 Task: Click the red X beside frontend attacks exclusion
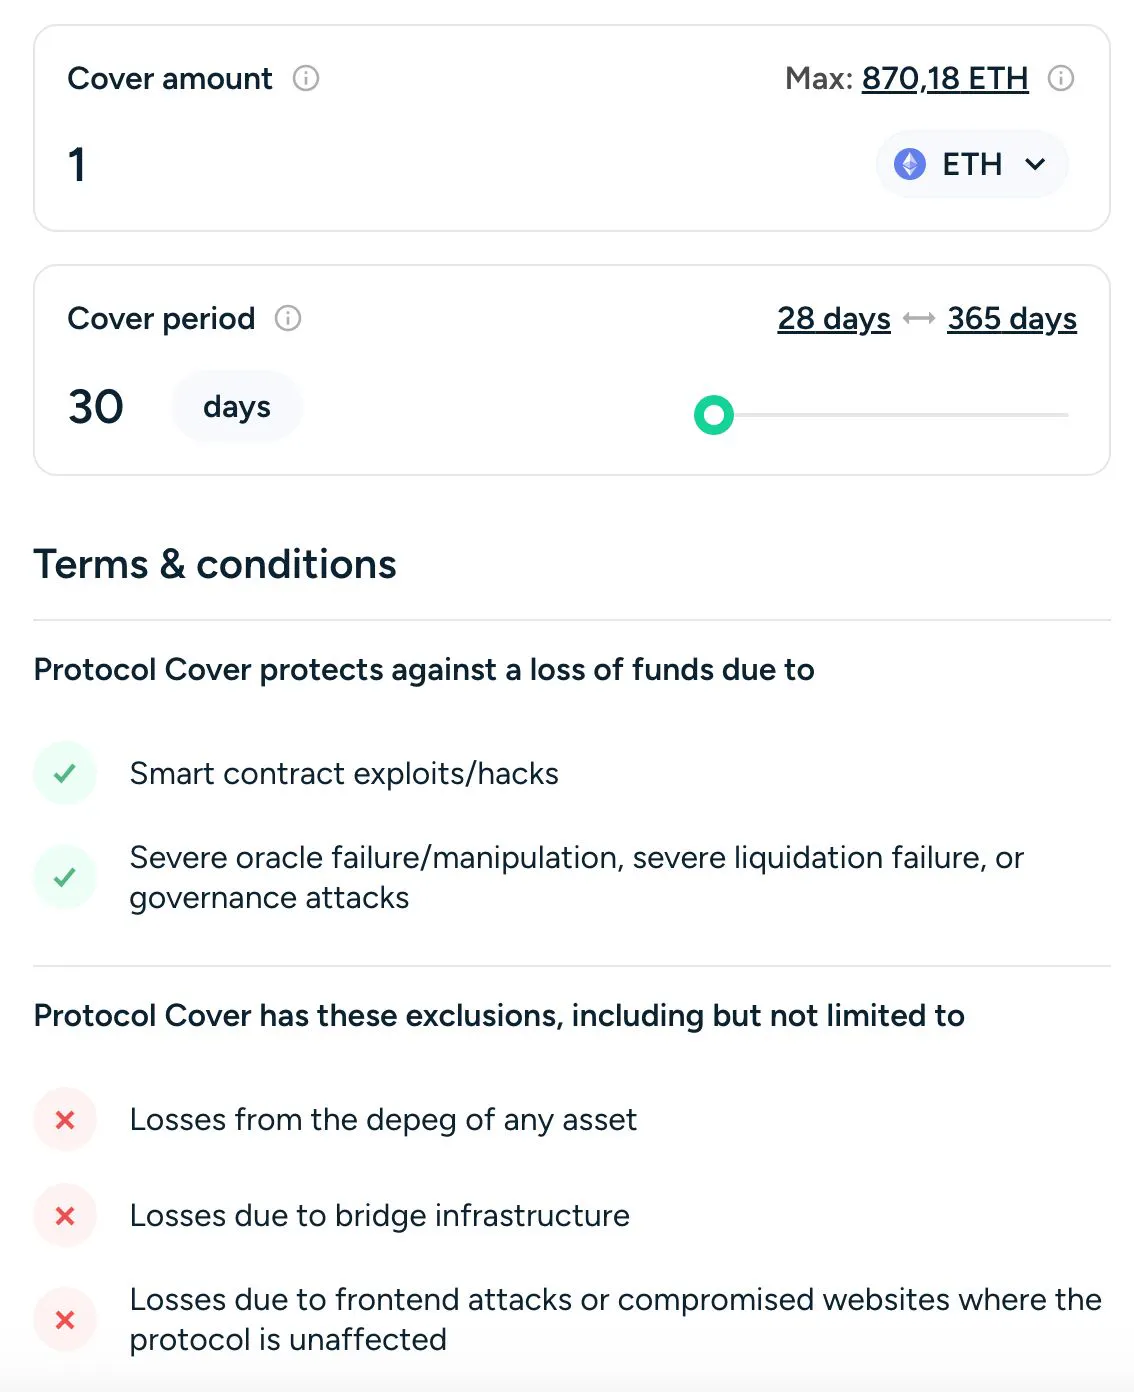[64, 1320]
